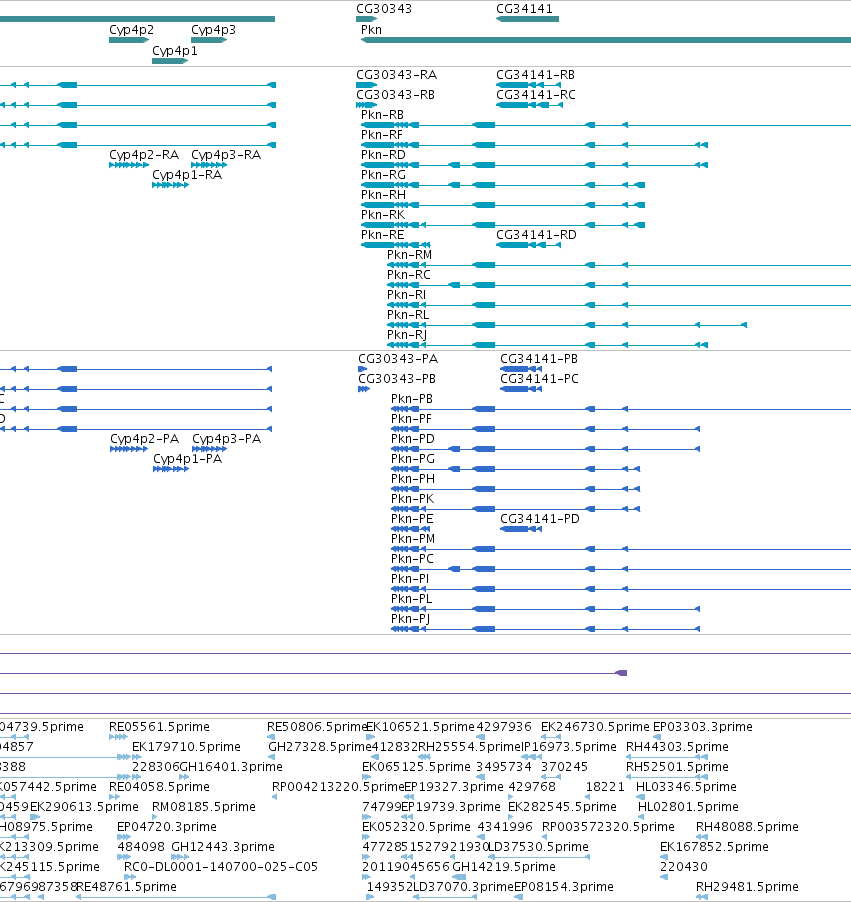This screenshot has height=902, width=851.
Task: Select transcript Cyp4p1-RA
Action: pyautogui.click(x=187, y=175)
